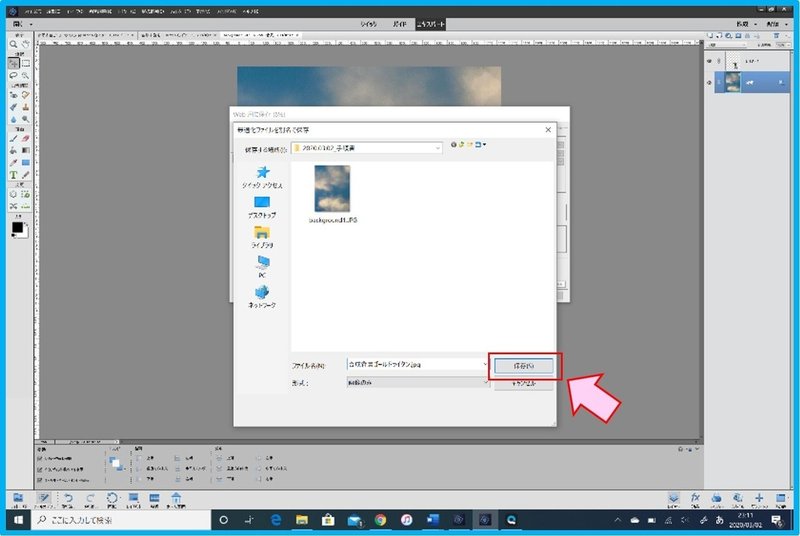Screen dimensions: 800x536
Task: Select the Blur tool
Action: [14, 119]
